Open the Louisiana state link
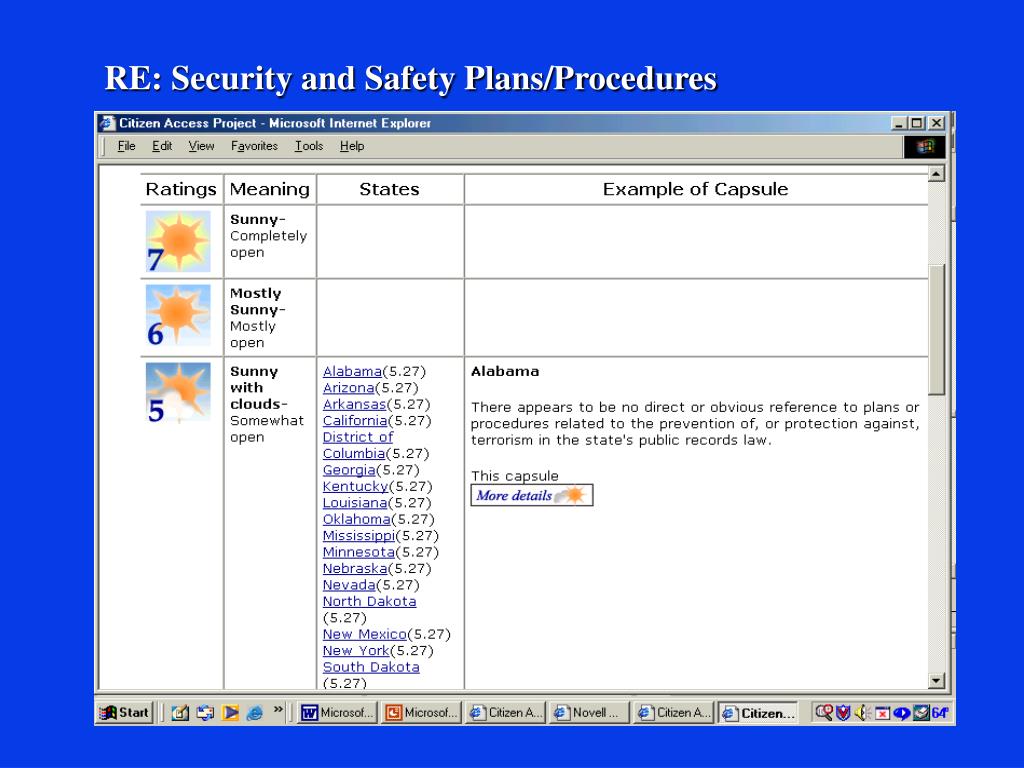 (355, 503)
